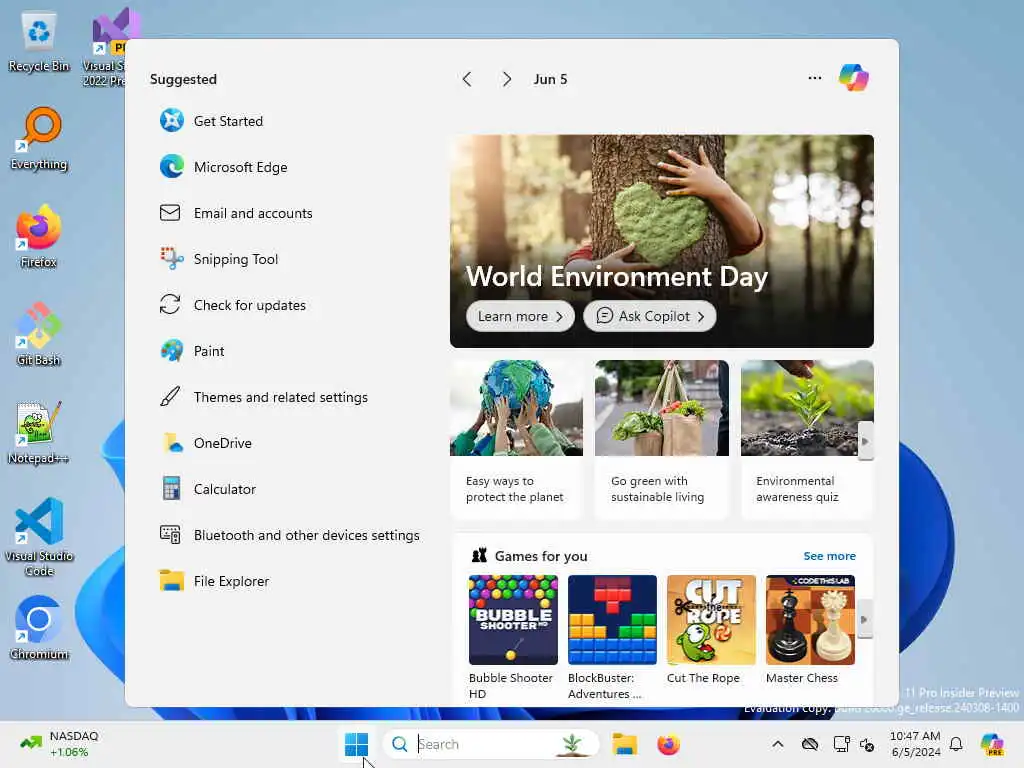Open notifications bell in system tray
The image size is (1024, 768).
pos(956,744)
